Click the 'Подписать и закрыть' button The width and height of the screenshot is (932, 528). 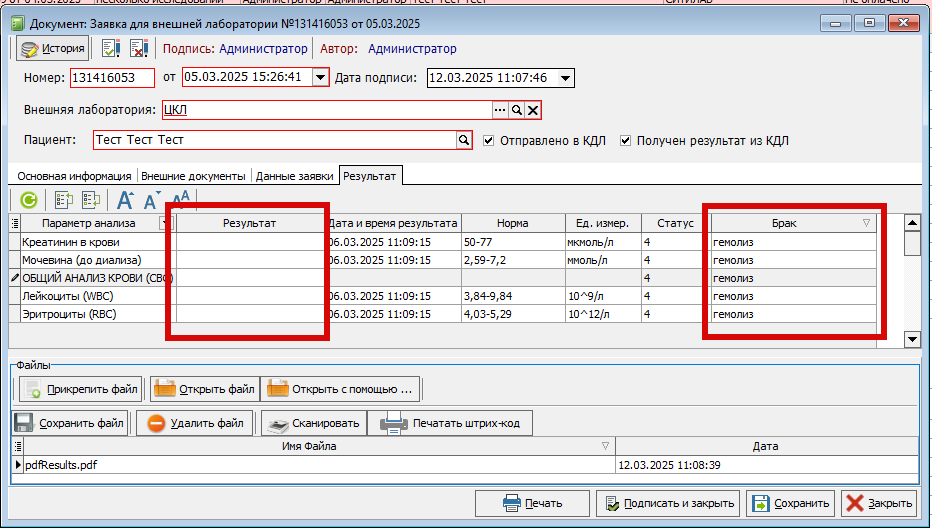(667, 503)
